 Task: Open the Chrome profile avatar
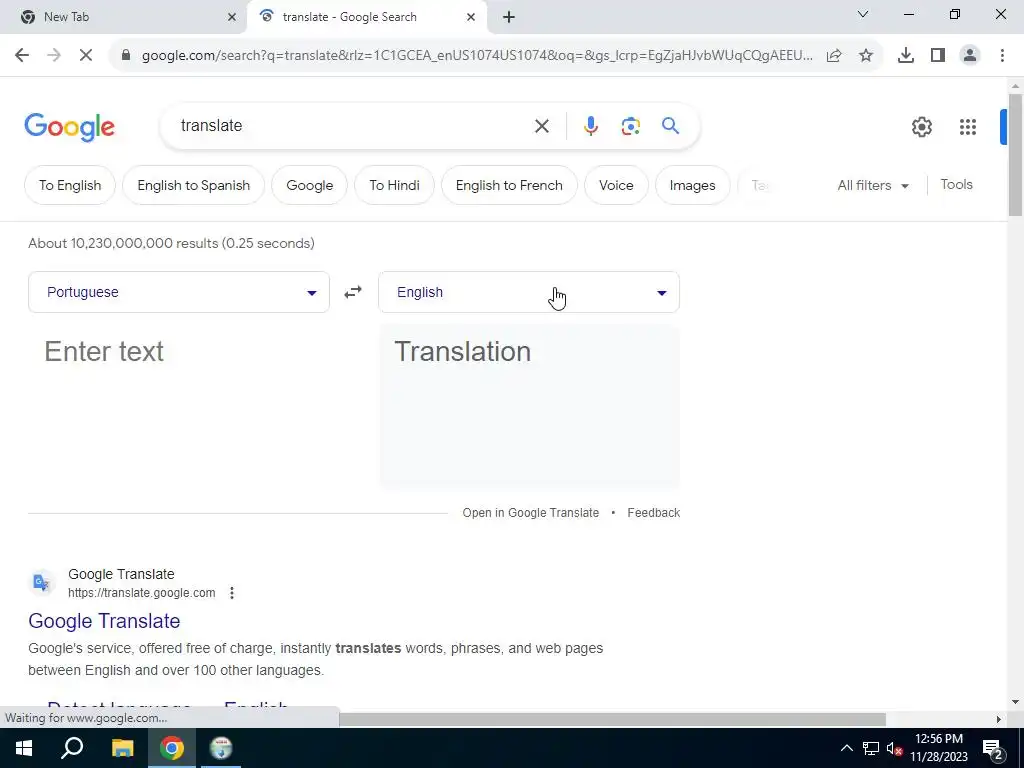coord(970,56)
